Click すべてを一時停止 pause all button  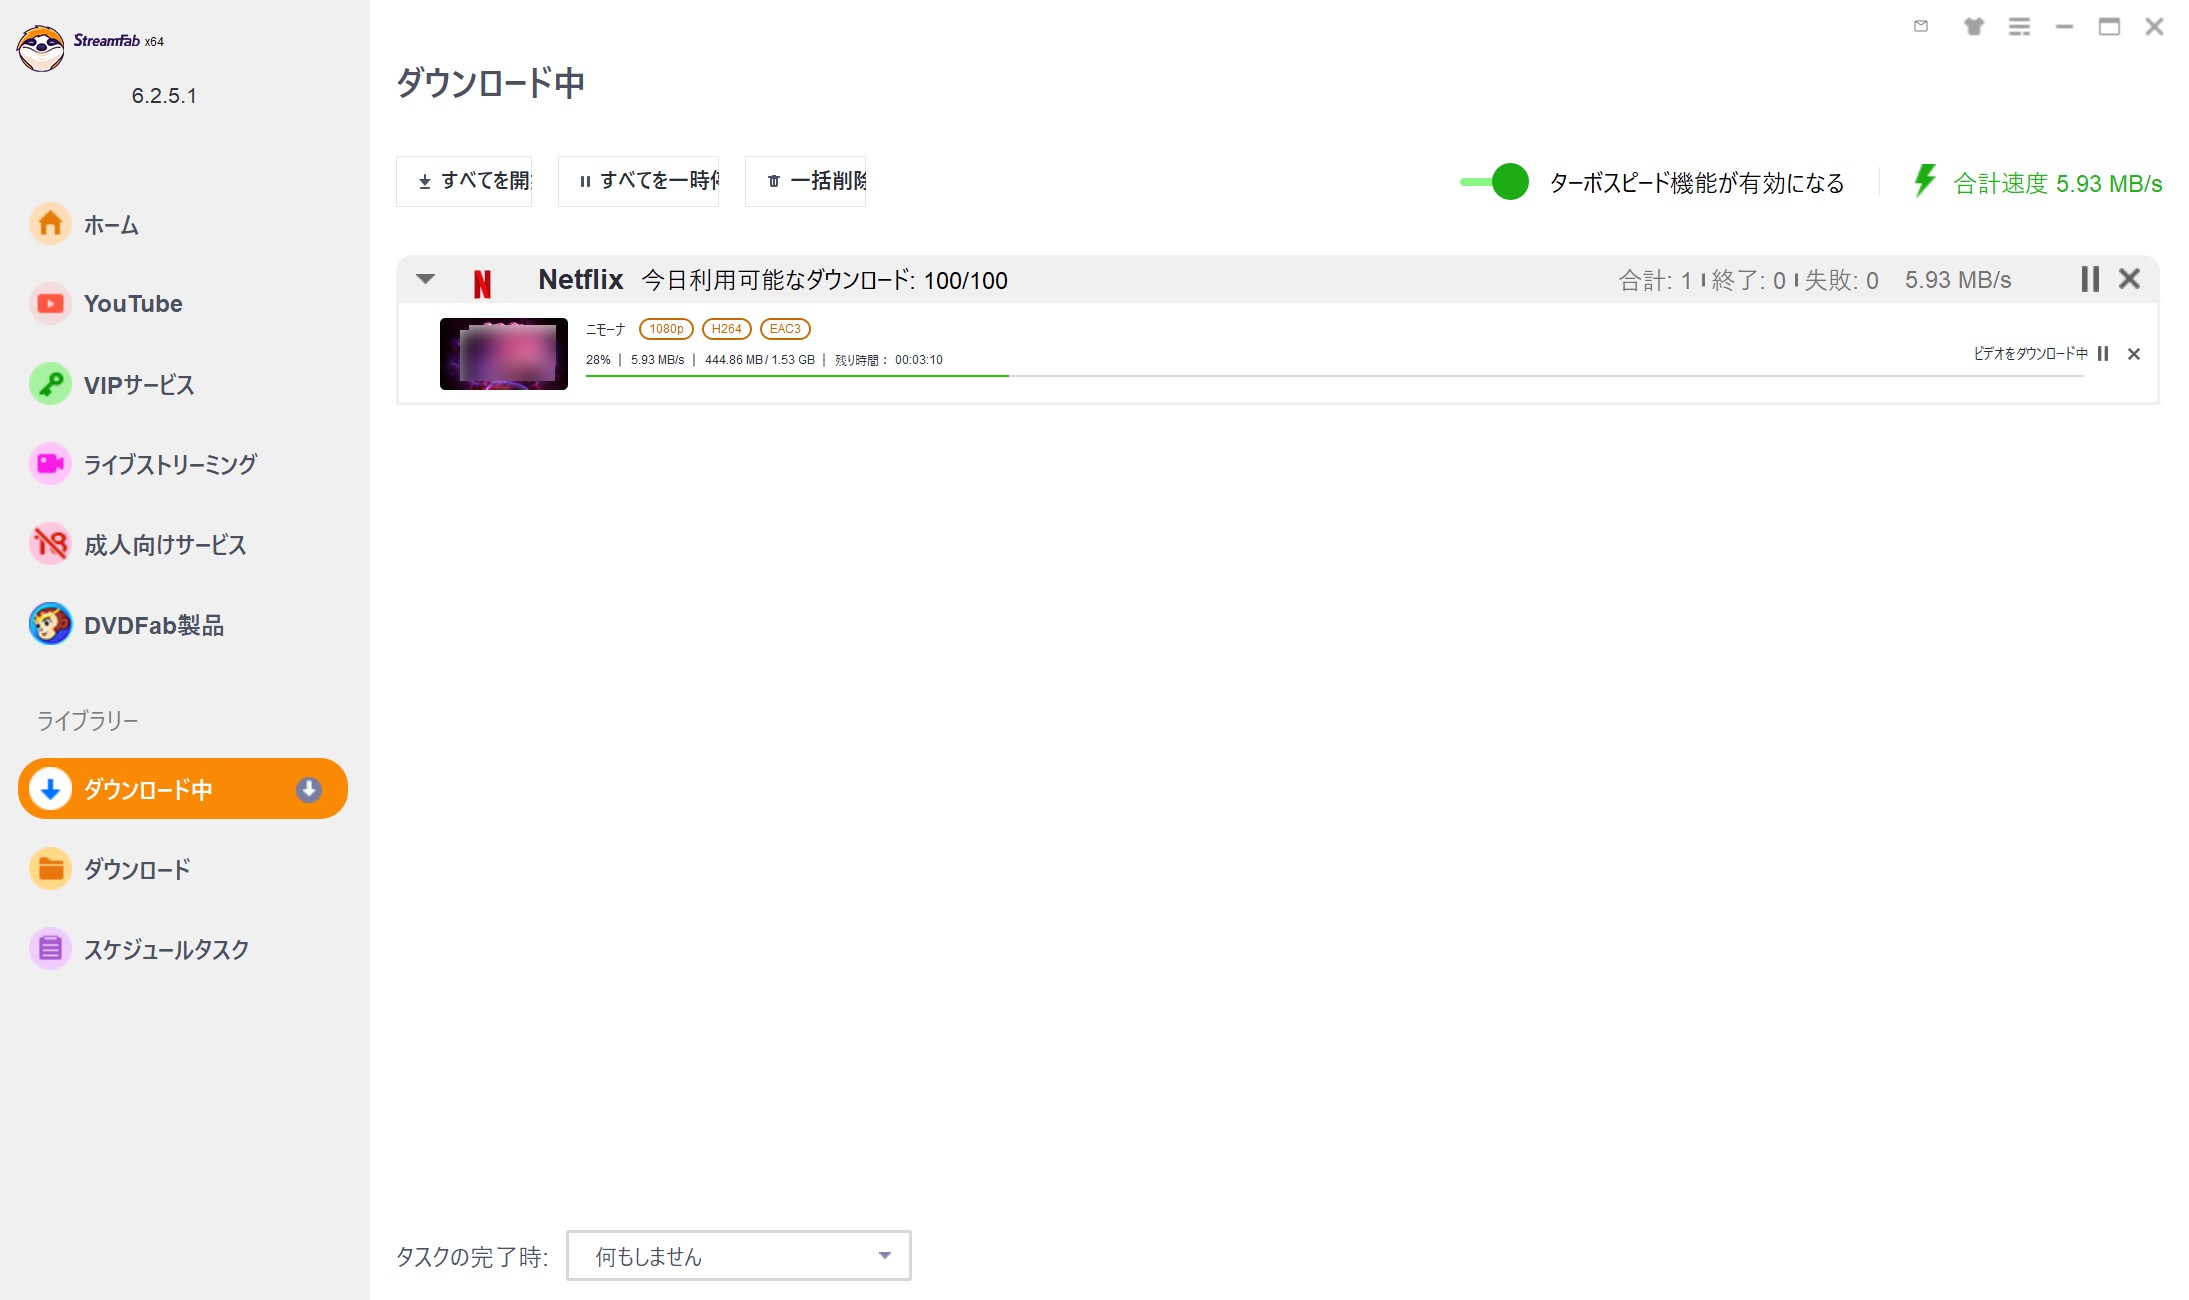pos(638,181)
